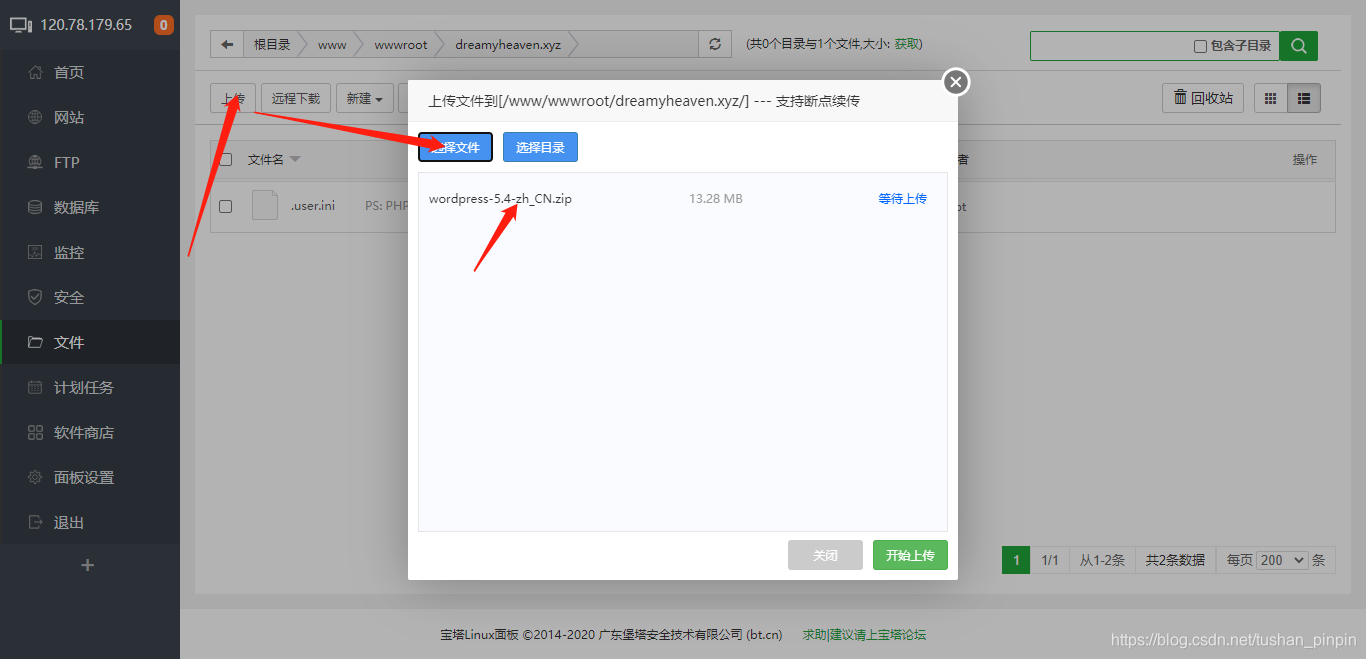Viewport: 1366px width, 659px height.
Task: Close the upload dialog with the X
Action: pyautogui.click(x=956, y=82)
